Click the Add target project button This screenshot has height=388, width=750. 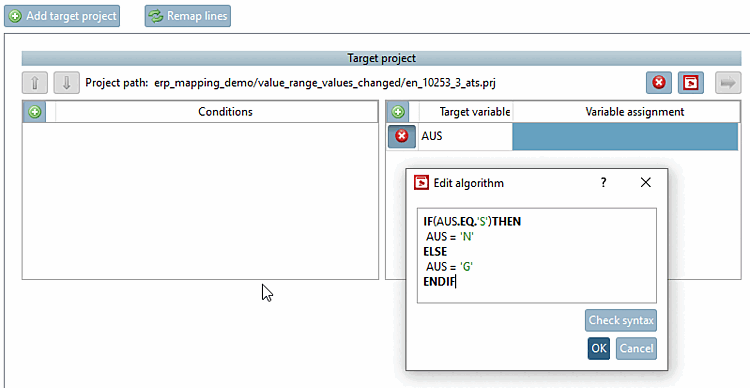tap(62, 16)
